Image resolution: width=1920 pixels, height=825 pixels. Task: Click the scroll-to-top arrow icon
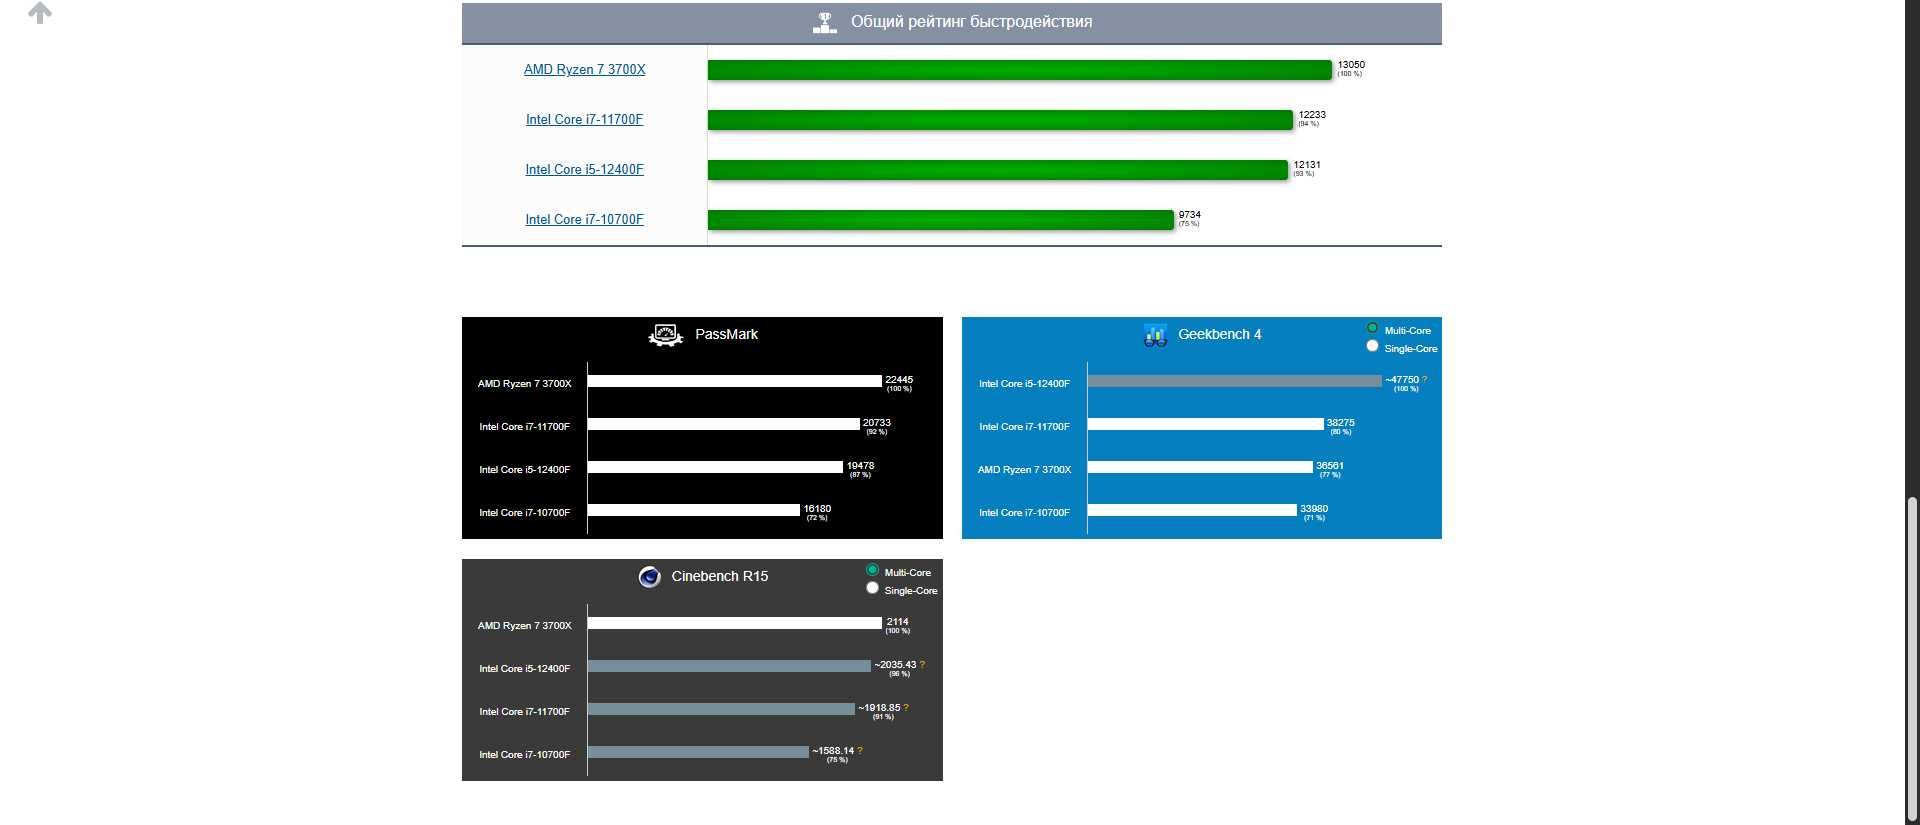click(x=40, y=13)
